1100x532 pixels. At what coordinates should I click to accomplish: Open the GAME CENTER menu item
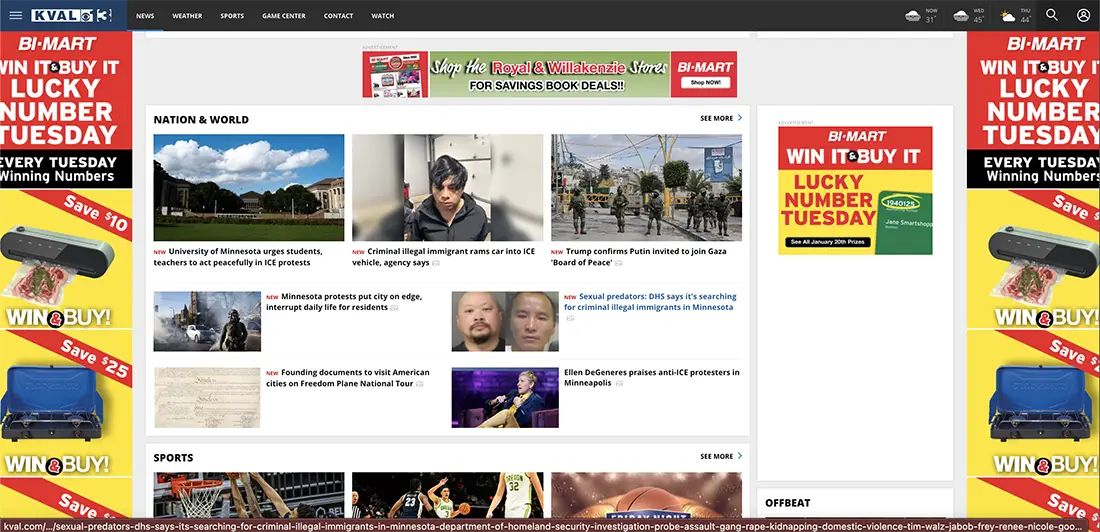284,15
